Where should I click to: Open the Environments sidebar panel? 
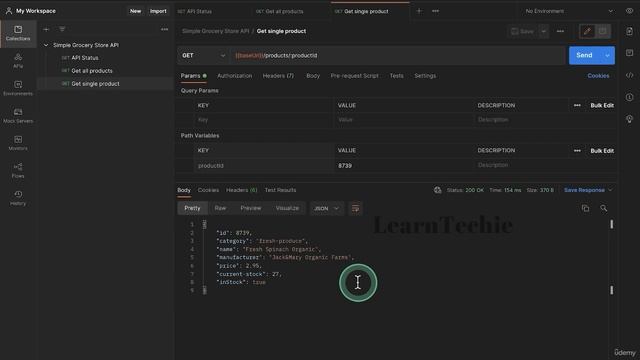coord(18,88)
